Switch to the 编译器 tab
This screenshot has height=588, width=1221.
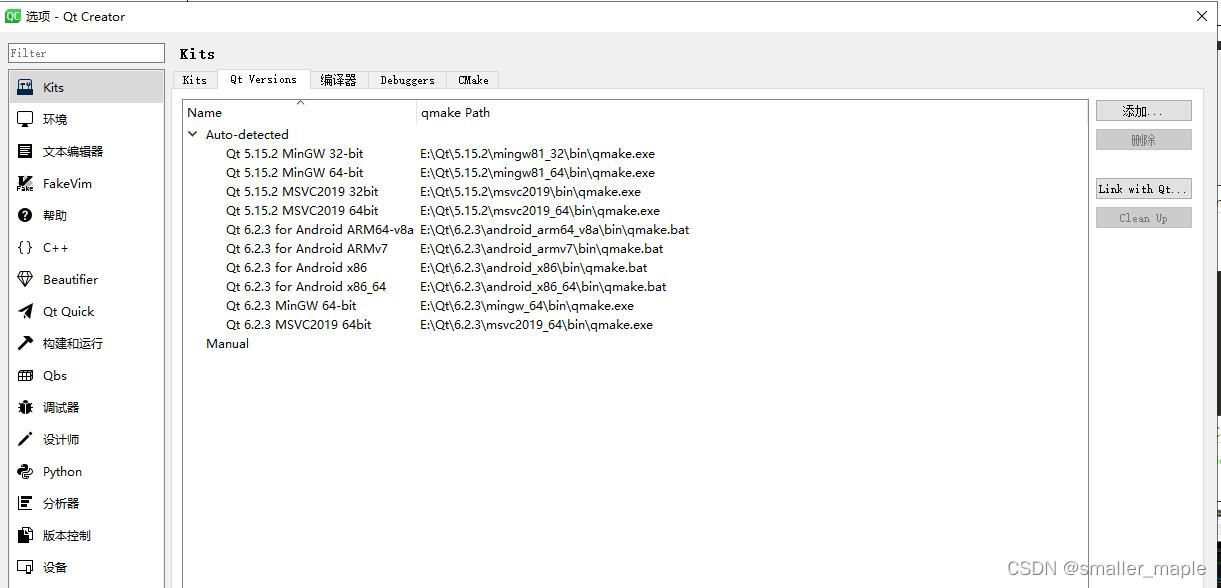click(338, 80)
